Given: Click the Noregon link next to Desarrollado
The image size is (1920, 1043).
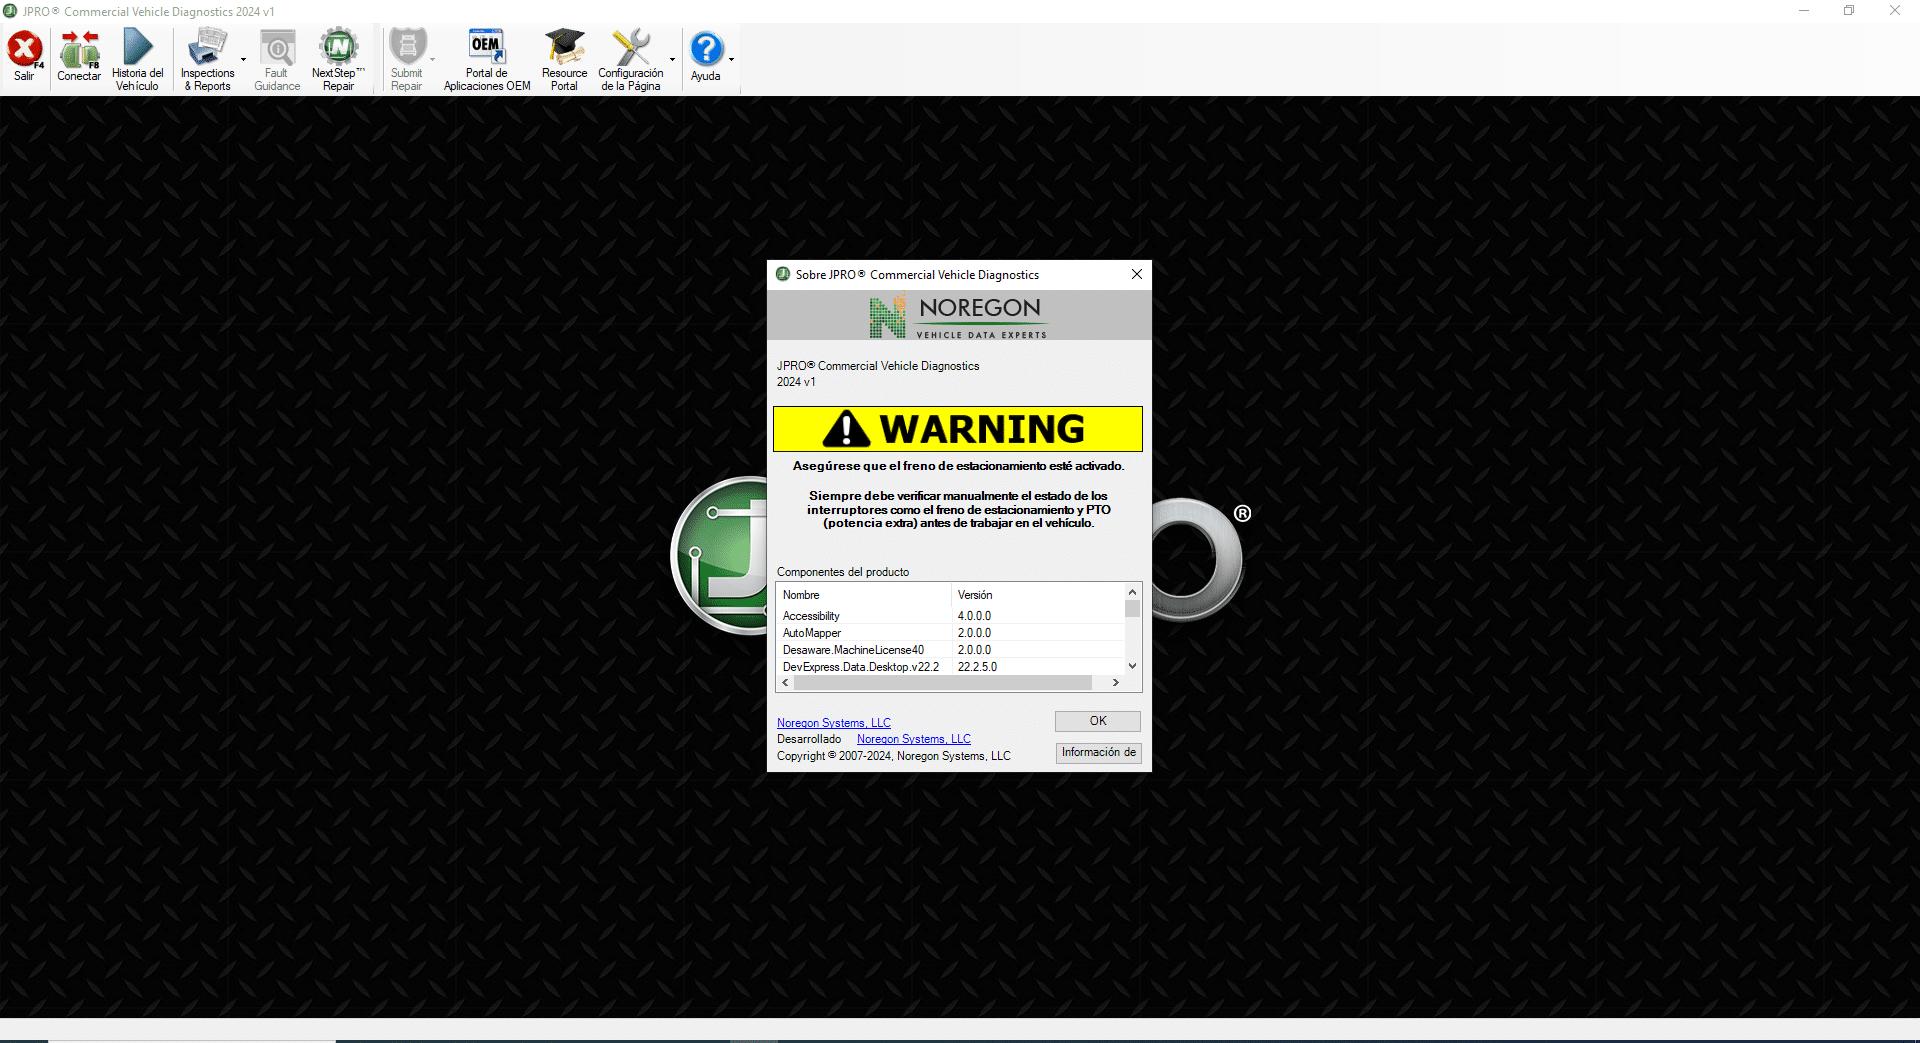Looking at the screenshot, I should click(913, 739).
